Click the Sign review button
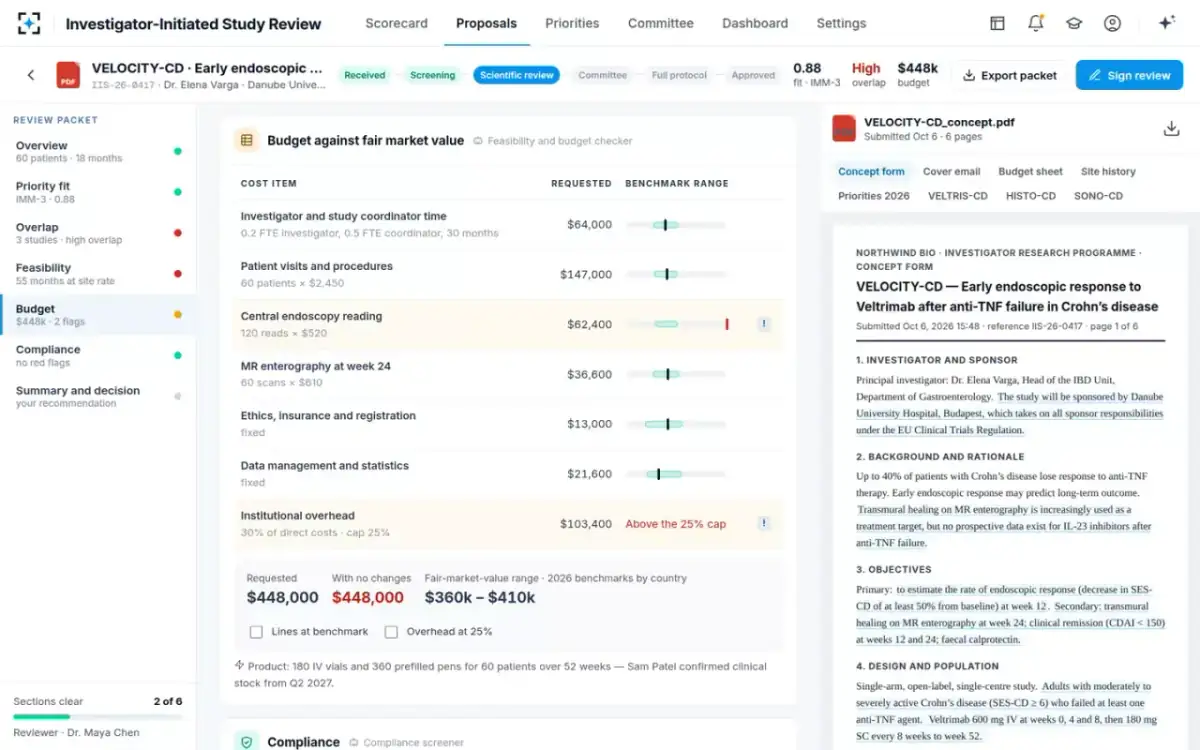Viewport: 1200px width, 750px height. (x=1129, y=75)
